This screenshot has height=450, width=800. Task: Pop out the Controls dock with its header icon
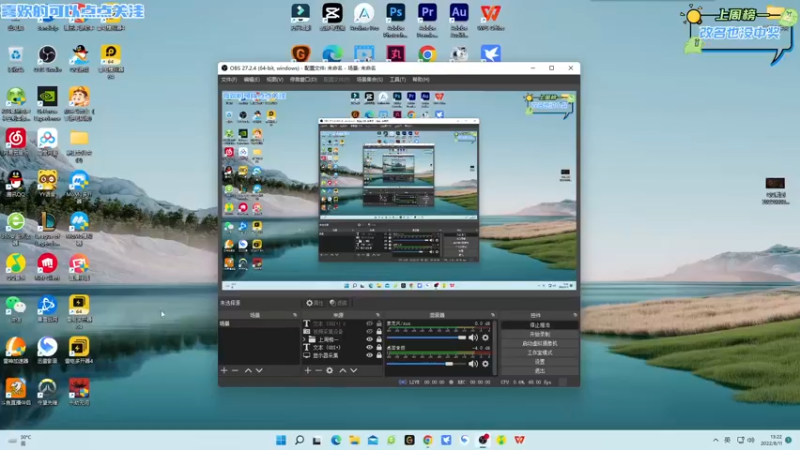(x=575, y=315)
